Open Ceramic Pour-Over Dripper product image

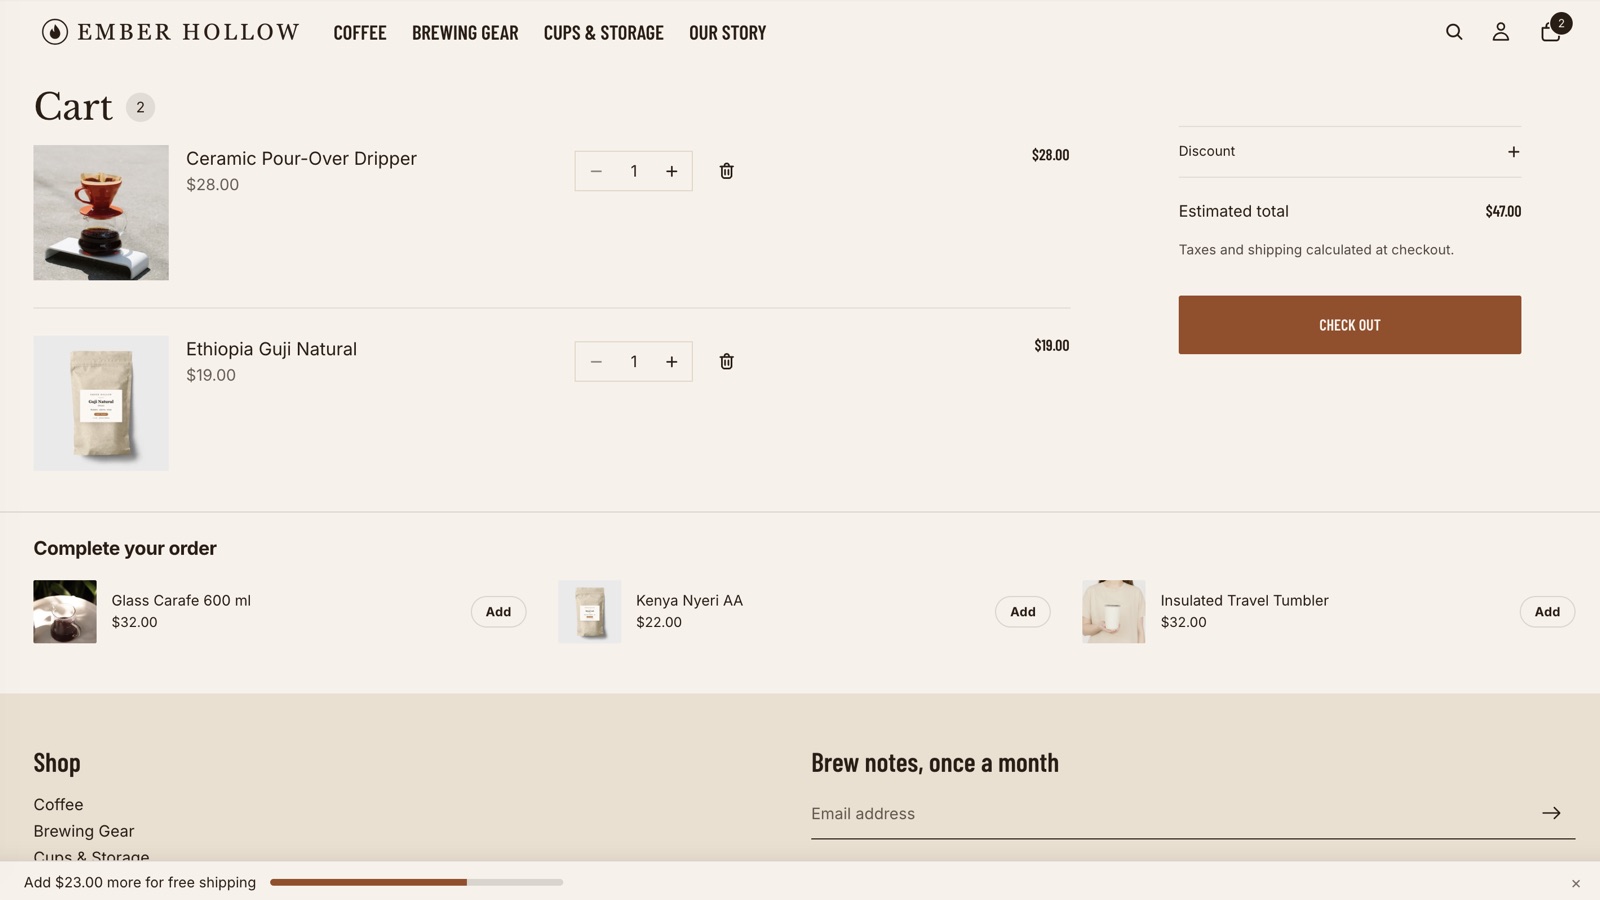pyautogui.click(x=101, y=212)
